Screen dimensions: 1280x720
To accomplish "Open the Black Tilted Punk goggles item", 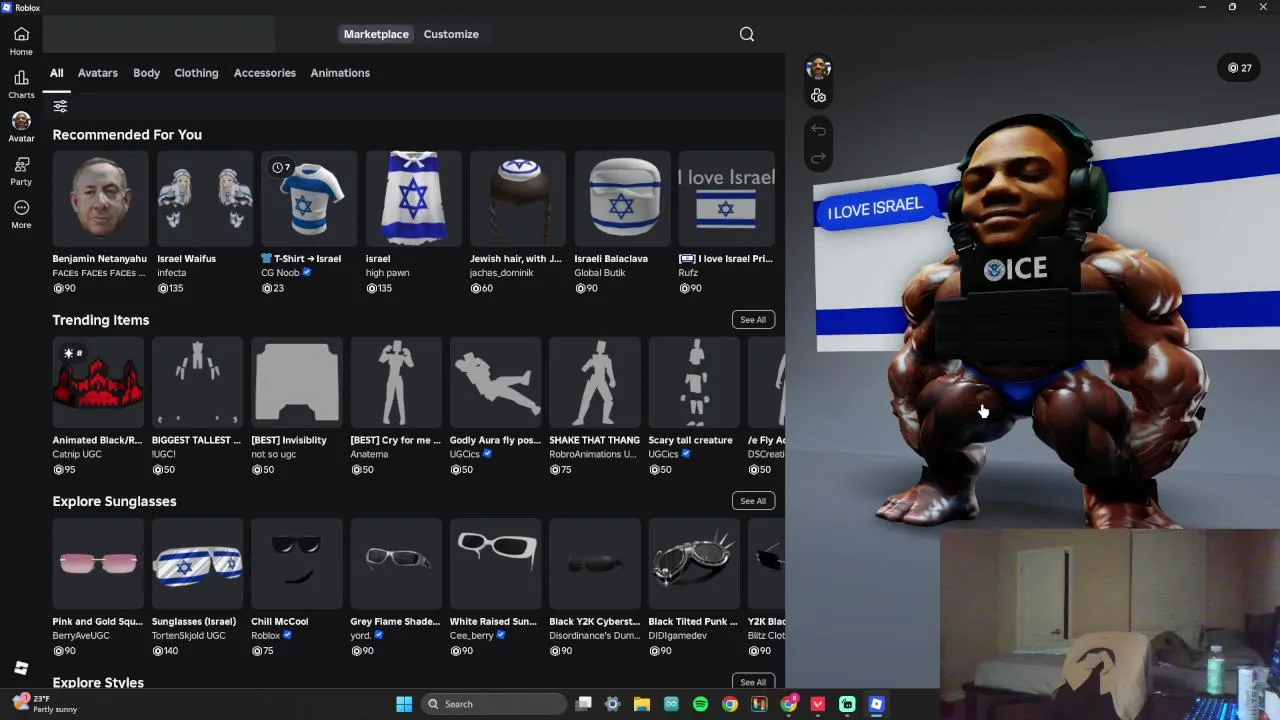I will [x=694, y=563].
